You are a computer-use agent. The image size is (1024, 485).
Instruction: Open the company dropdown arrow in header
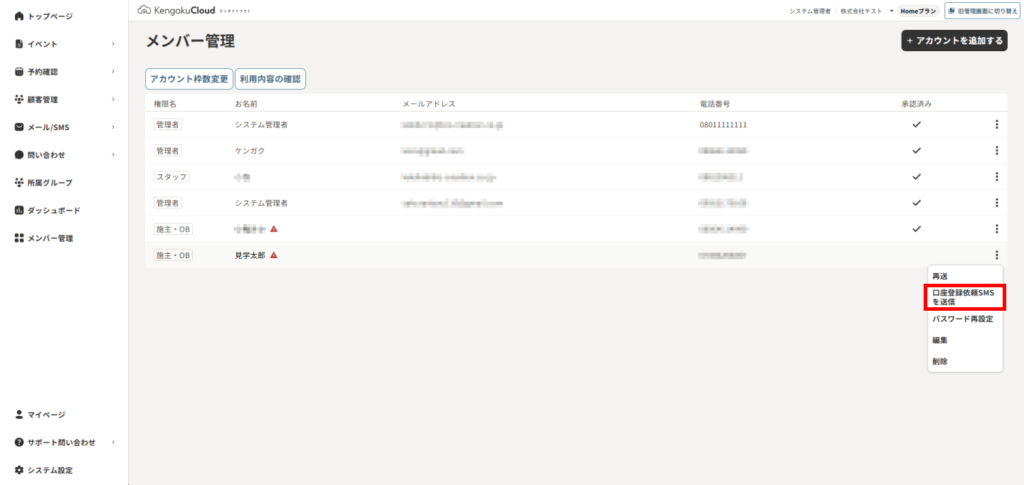click(891, 10)
